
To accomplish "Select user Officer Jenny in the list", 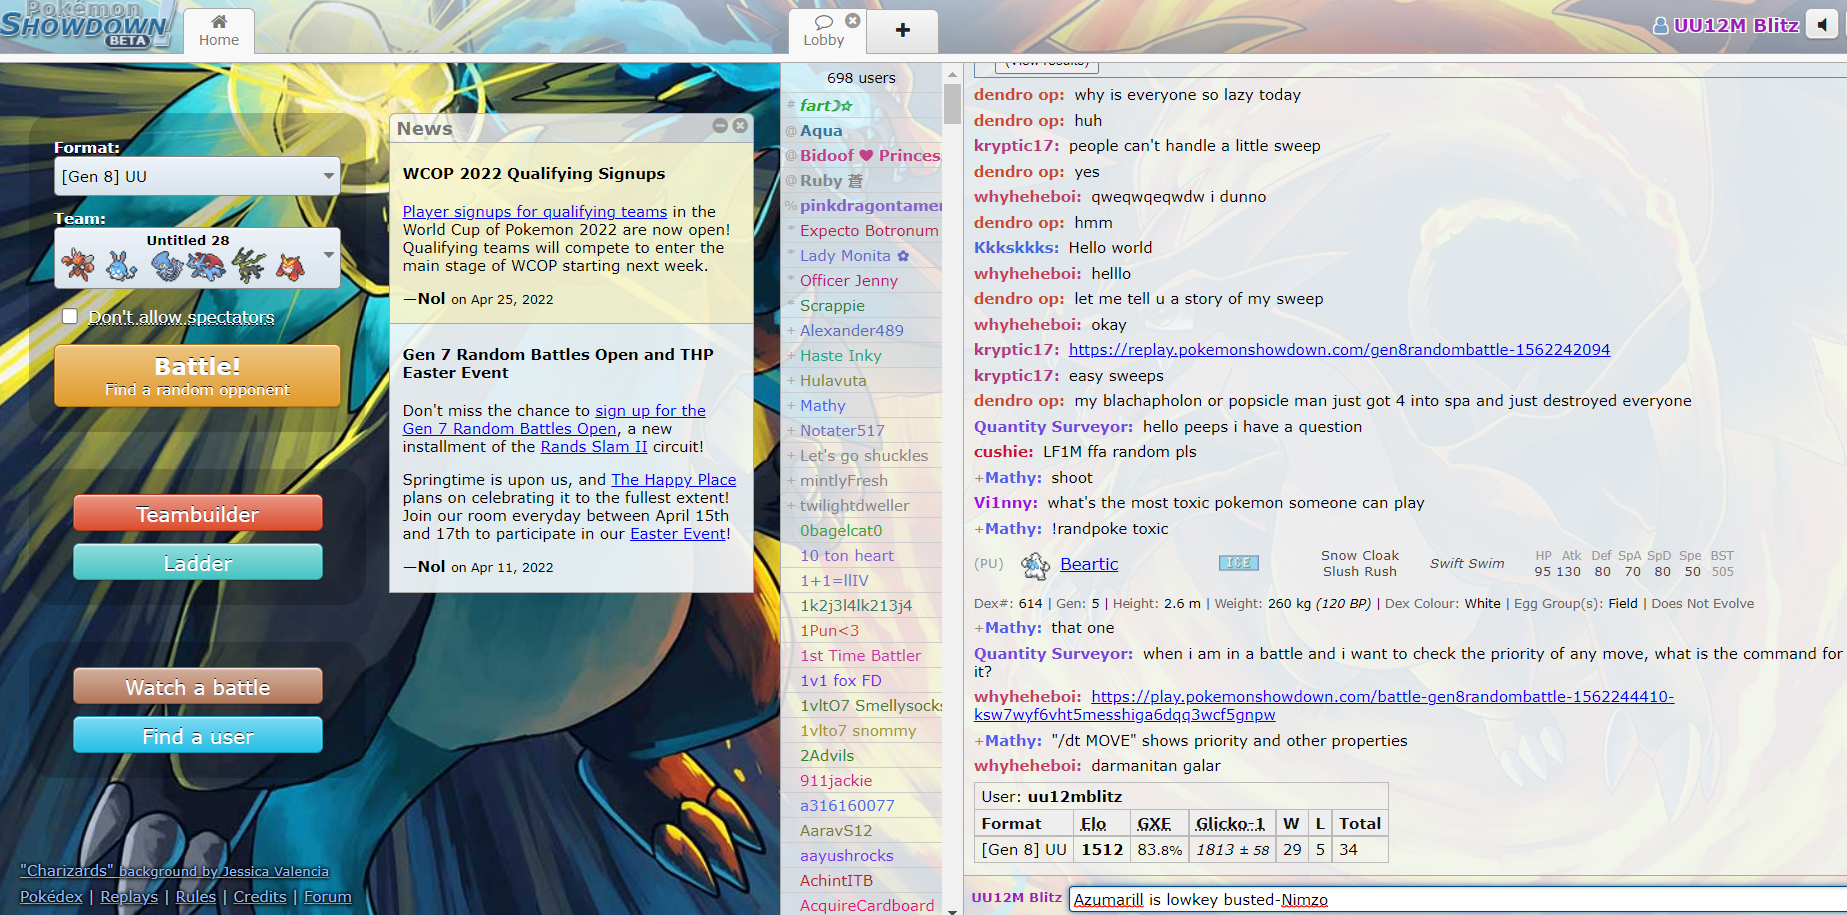I will coord(862,280).
